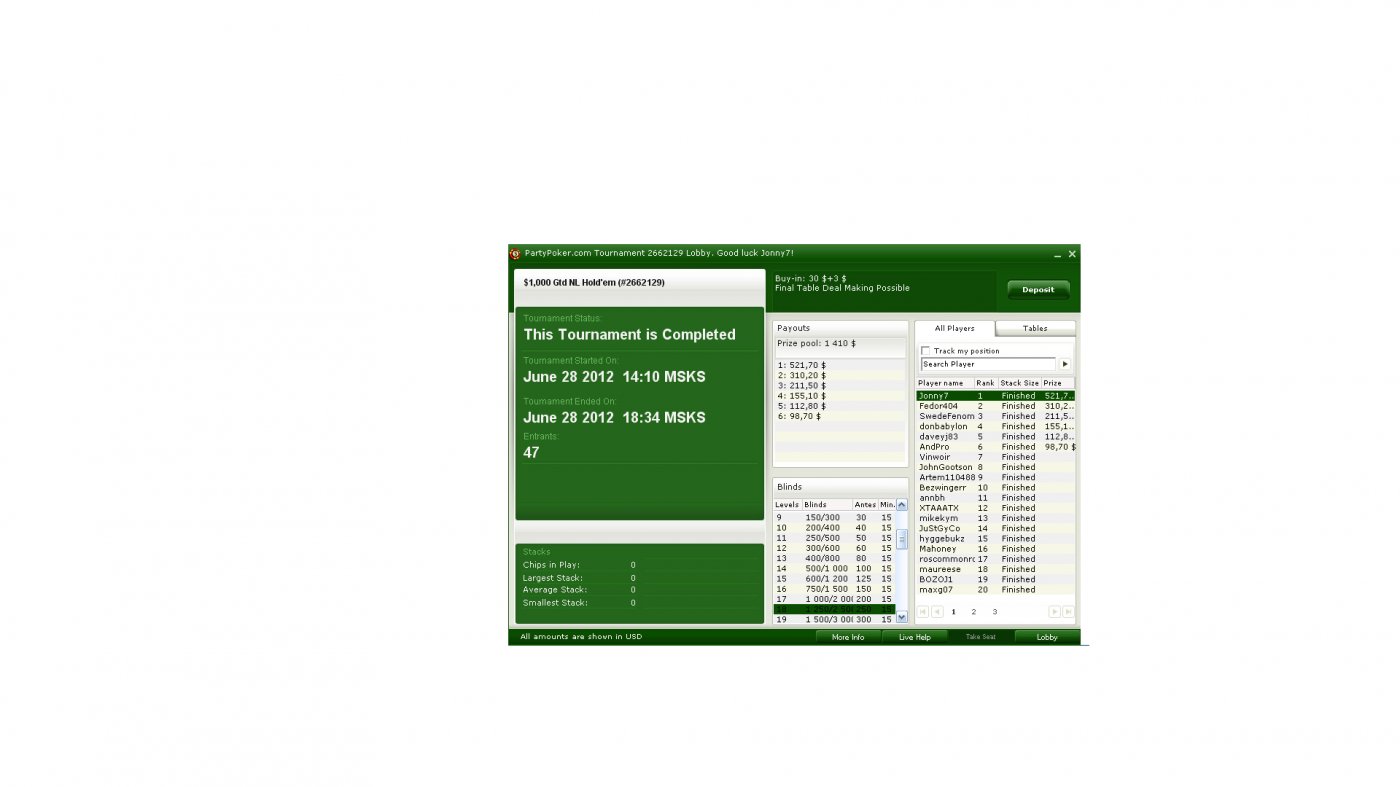Select player row hyggebukz
This screenshot has width=1400, height=787.
[x=996, y=539]
